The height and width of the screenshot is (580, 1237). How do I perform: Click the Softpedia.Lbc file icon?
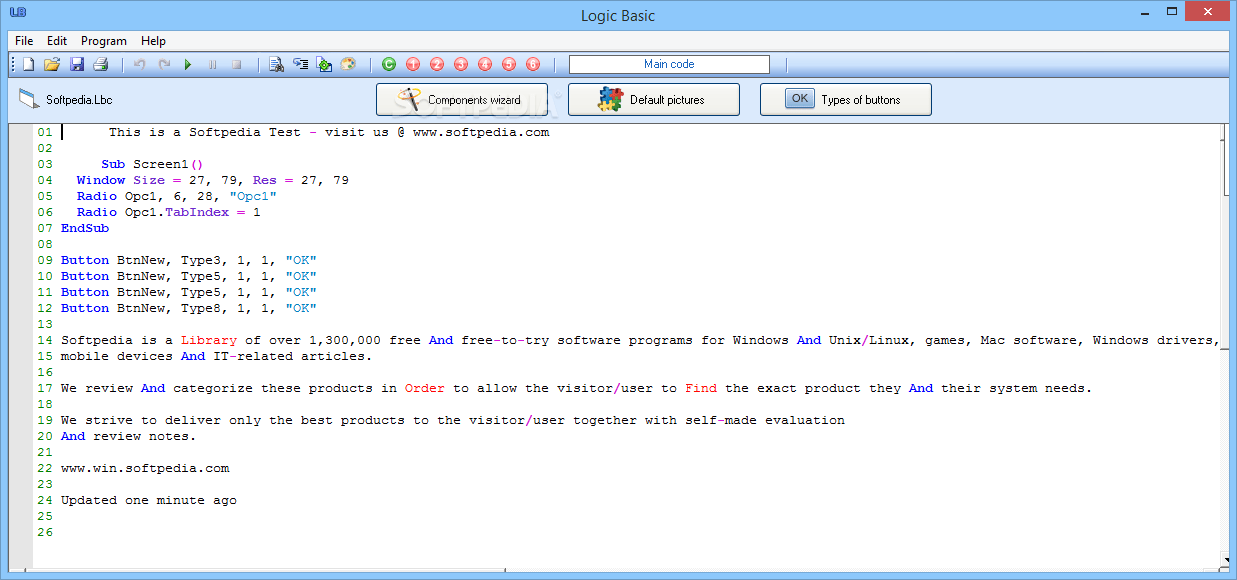pyautogui.click(x=28, y=99)
